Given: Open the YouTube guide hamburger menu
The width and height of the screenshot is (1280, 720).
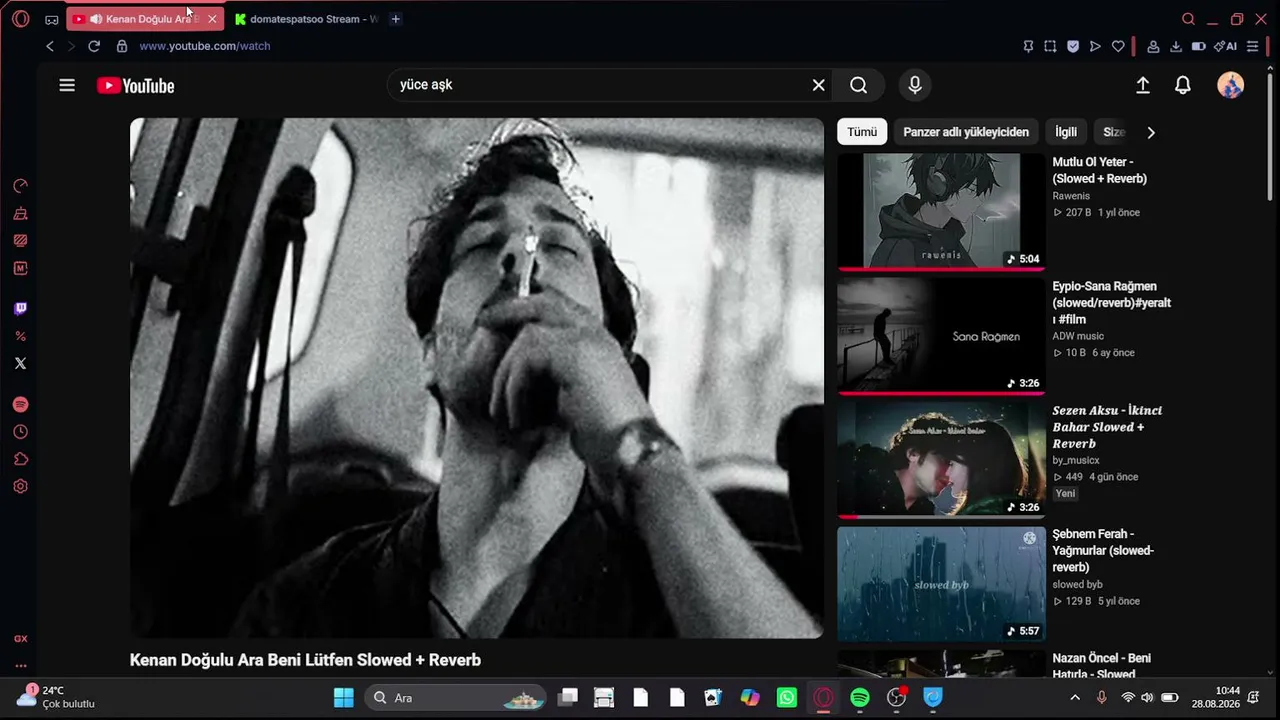Looking at the screenshot, I should (67, 85).
